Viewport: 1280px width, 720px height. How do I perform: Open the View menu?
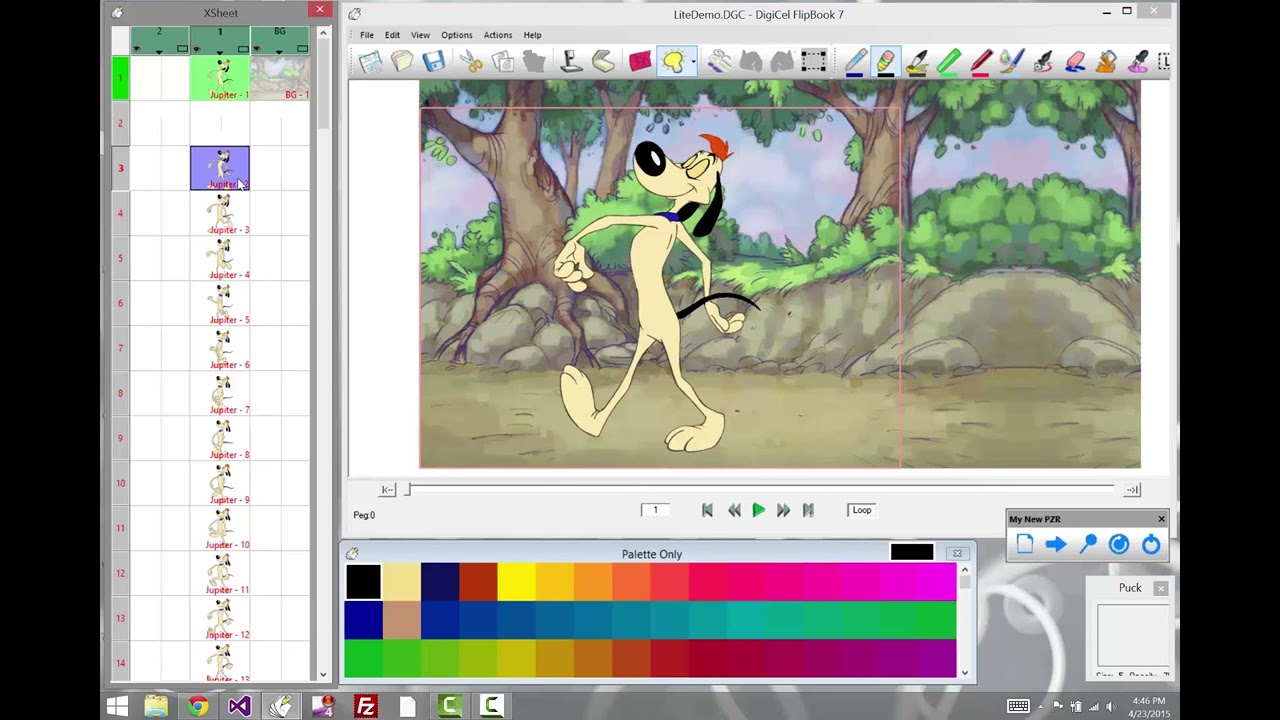[x=420, y=35]
